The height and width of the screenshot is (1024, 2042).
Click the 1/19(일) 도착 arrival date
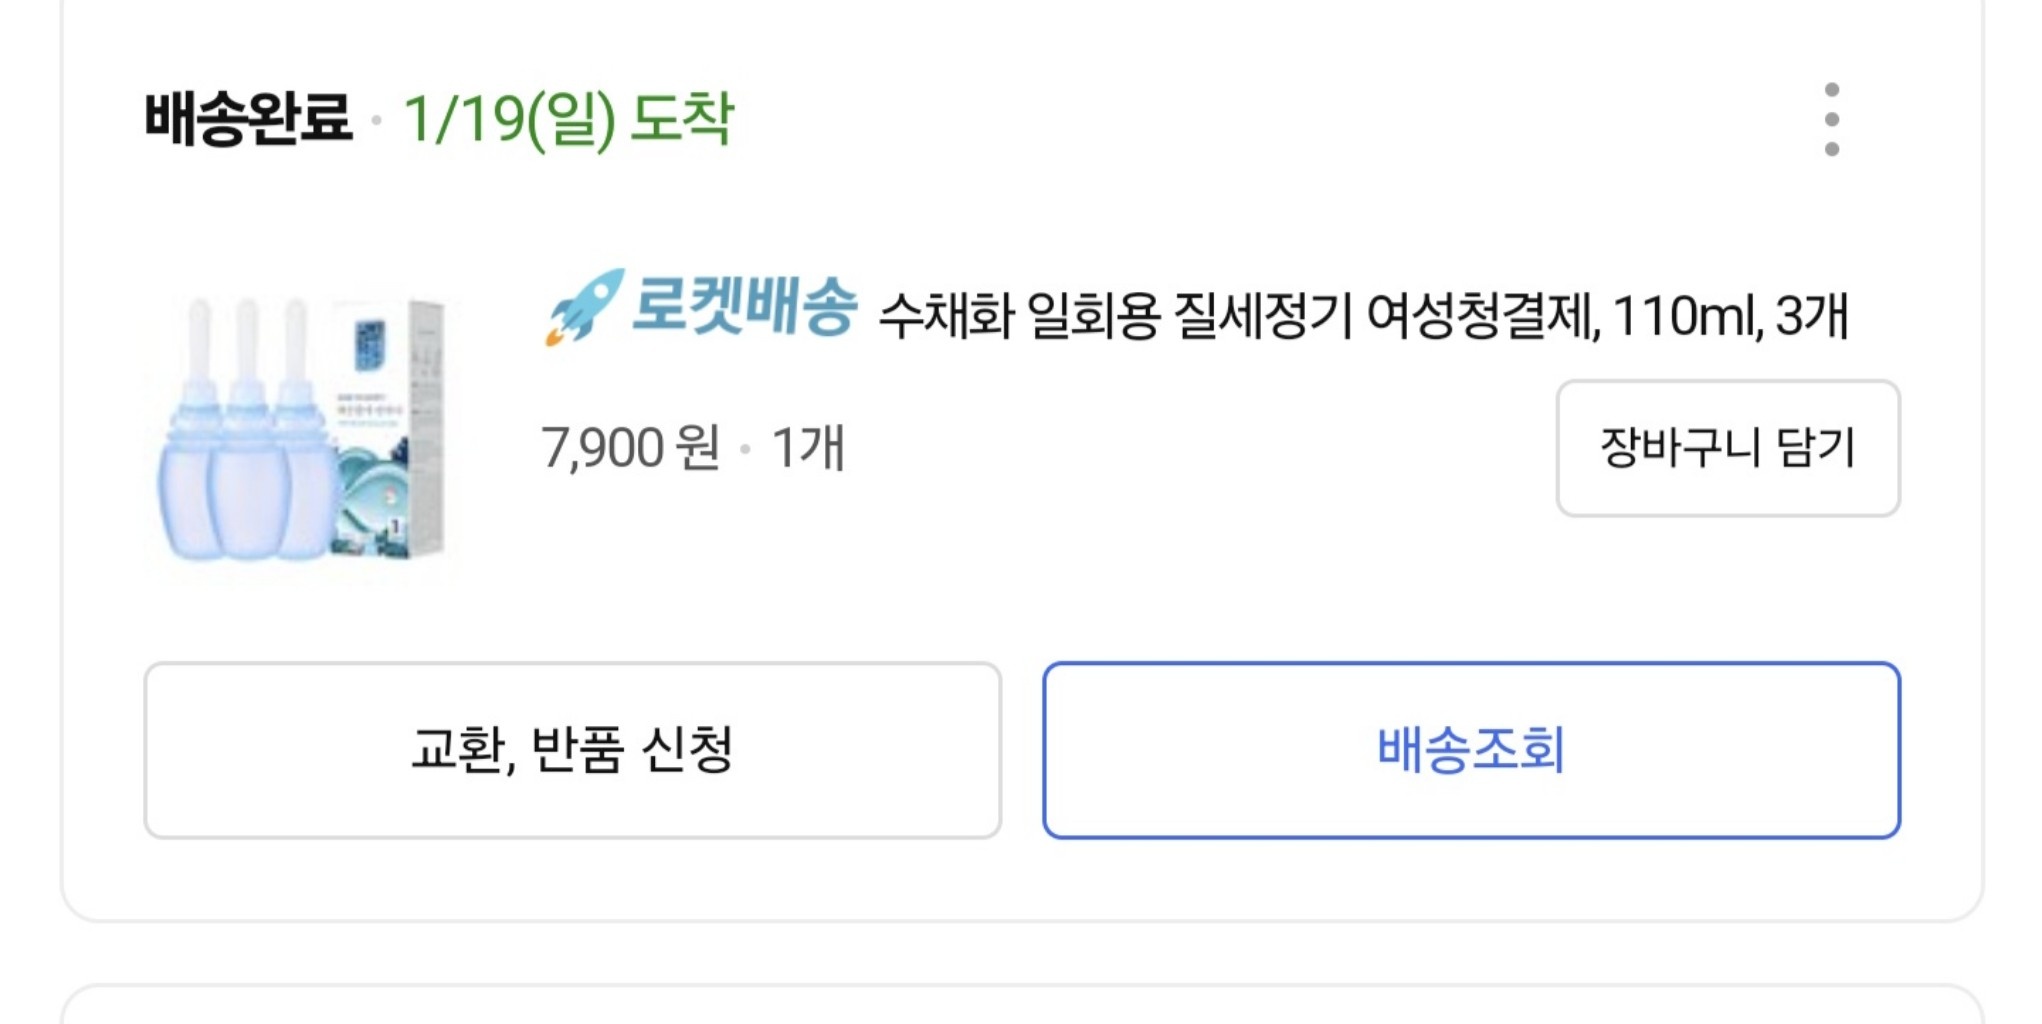pos(568,119)
